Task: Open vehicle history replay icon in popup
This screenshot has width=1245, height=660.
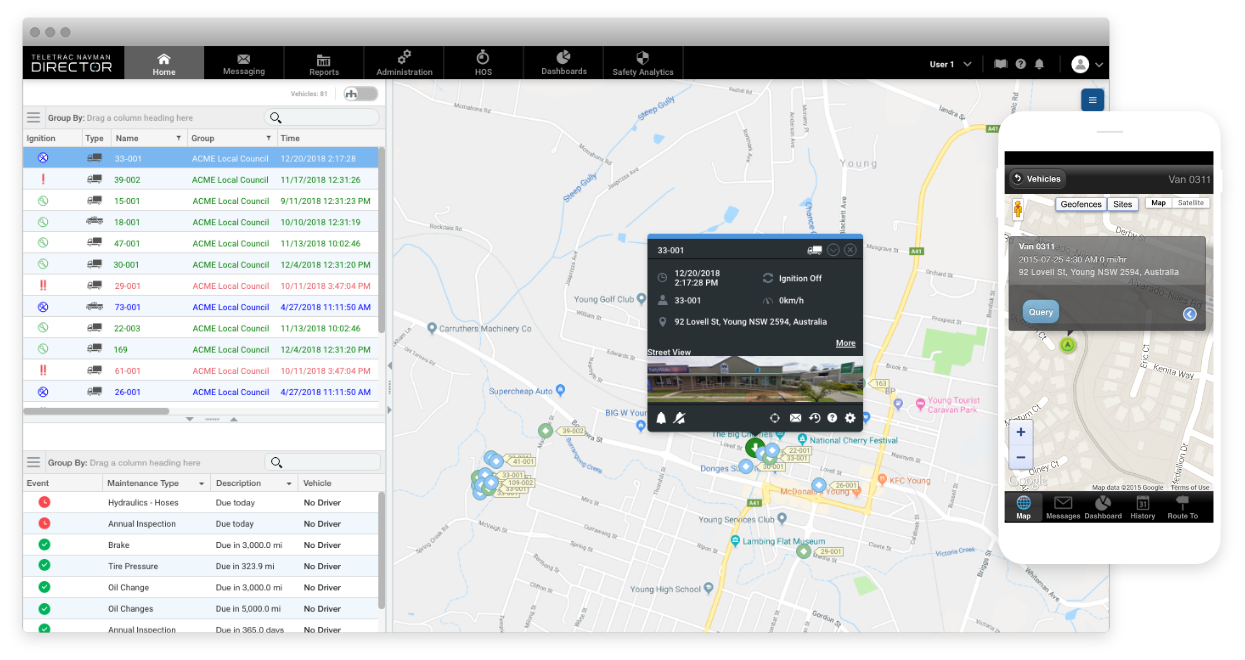Action: [814, 418]
